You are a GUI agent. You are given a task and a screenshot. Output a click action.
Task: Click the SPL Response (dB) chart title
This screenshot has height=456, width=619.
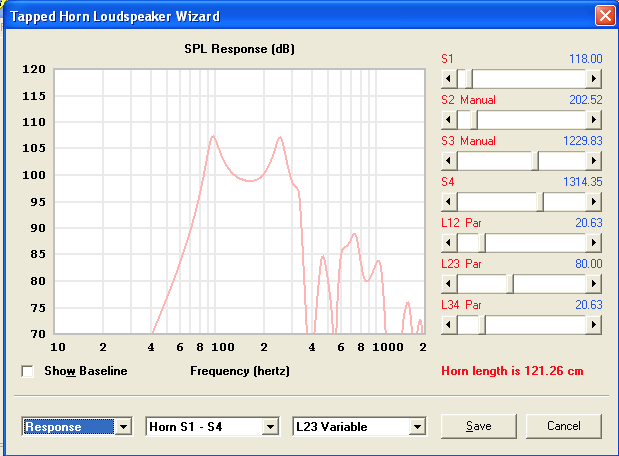click(x=239, y=49)
